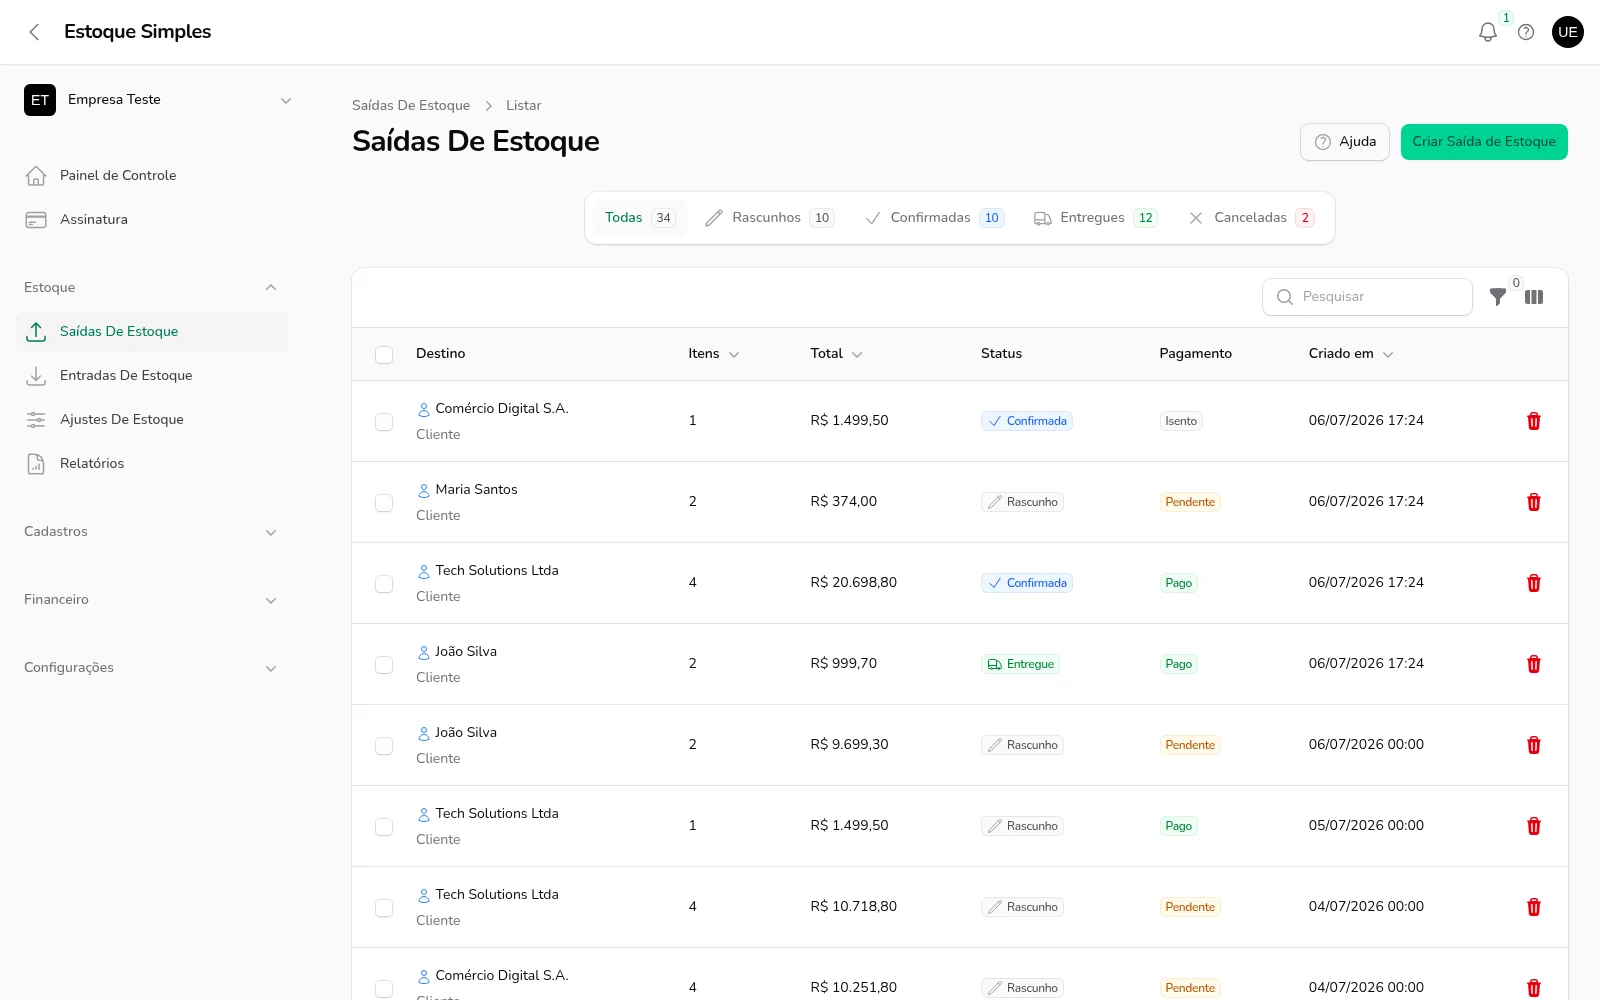1600x1000 pixels.
Task: Toggle columns with the column layout icon
Action: [x=1534, y=297]
